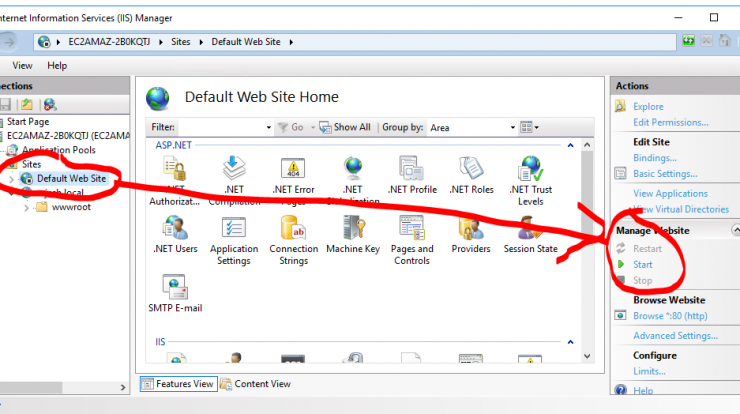
Task: Collapse the ASP.NET group section
Action: tap(570, 145)
